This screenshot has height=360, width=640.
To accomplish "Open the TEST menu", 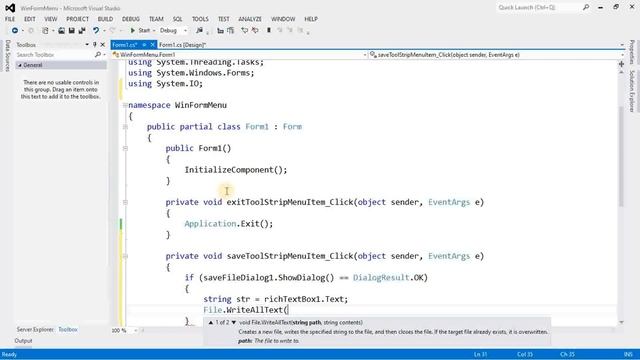I will pyautogui.click(x=224, y=19).
